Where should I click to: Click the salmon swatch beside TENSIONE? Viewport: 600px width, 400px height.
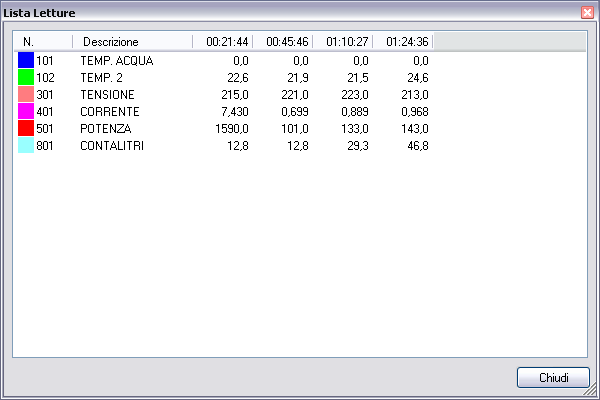pos(26,95)
